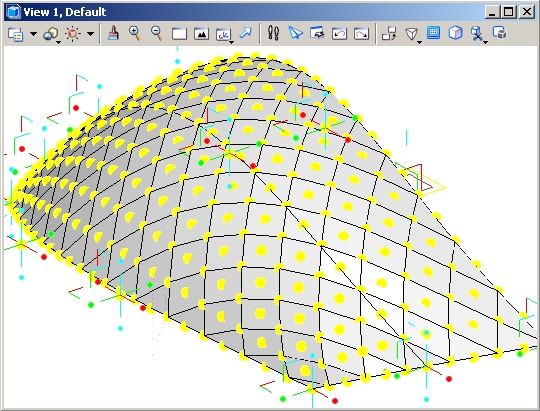Click the Navigate View icon

pos(317,33)
